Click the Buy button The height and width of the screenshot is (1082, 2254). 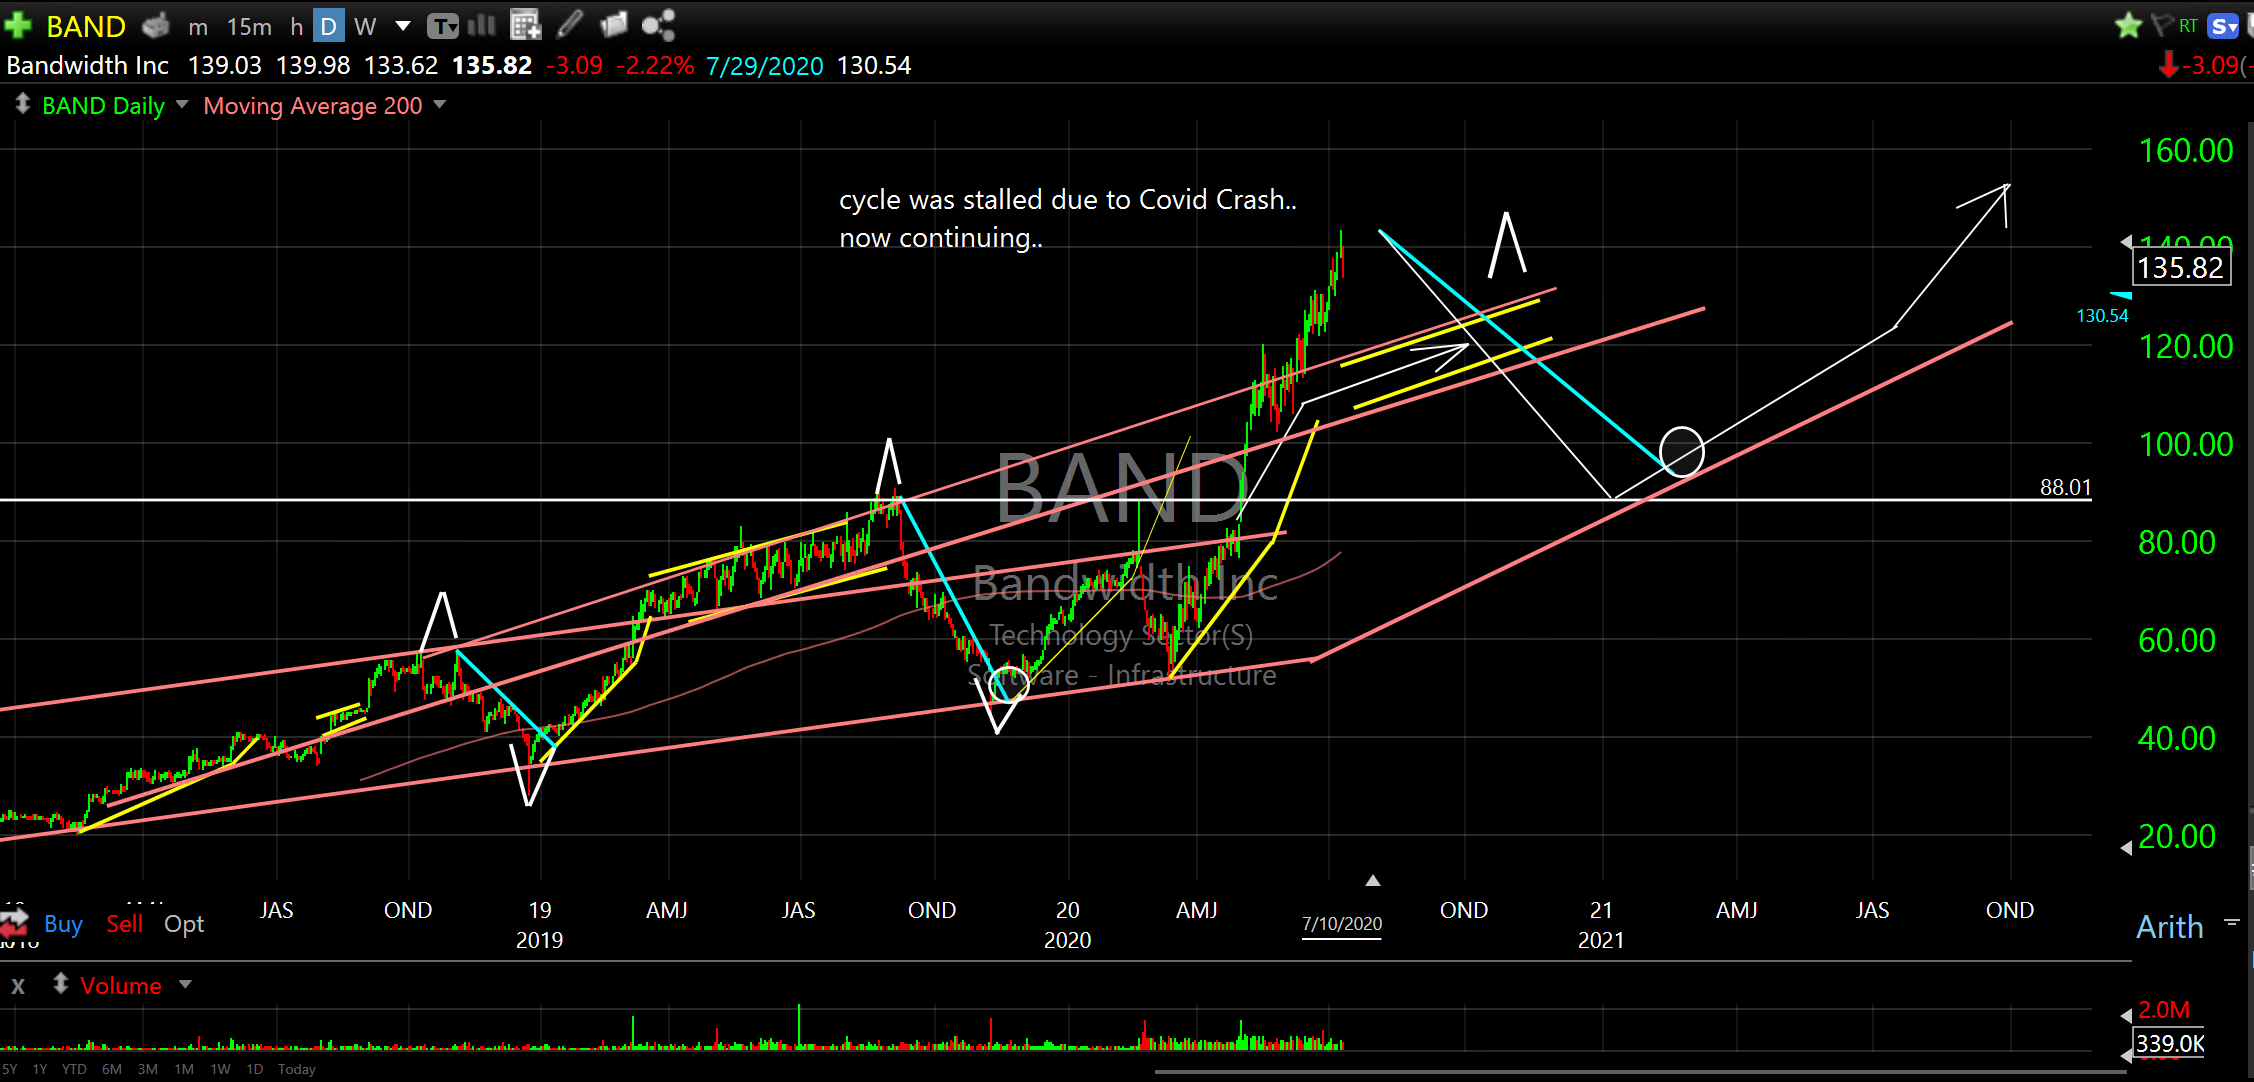(x=63, y=924)
